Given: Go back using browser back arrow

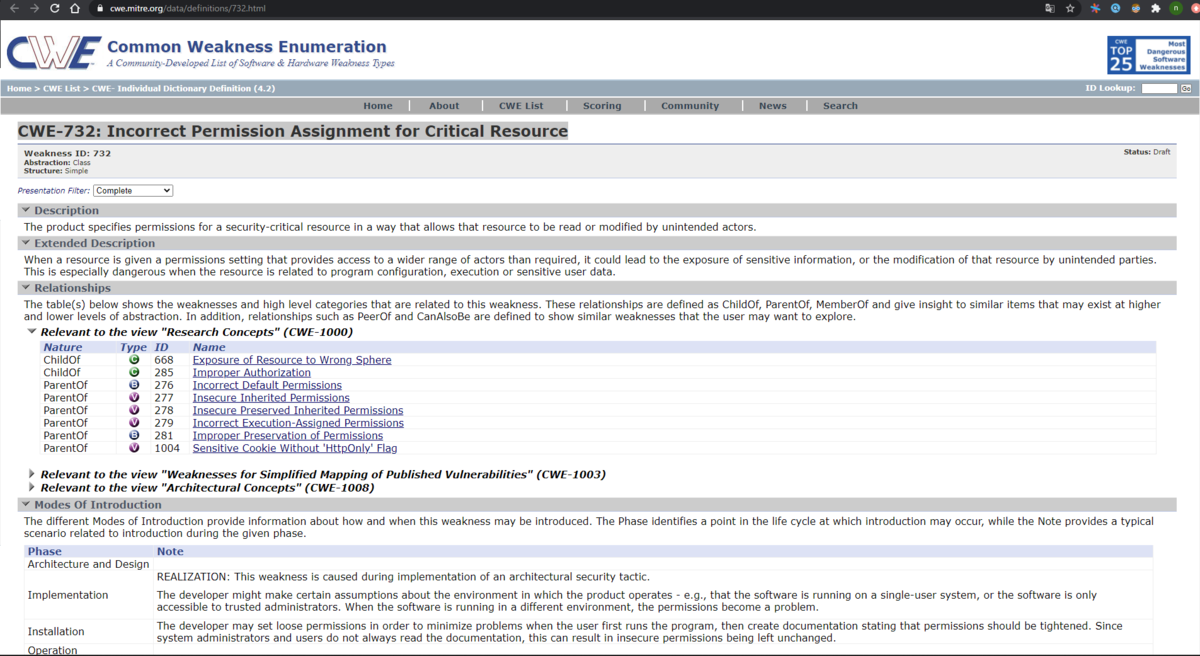Looking at the screenshot, I should tap(14, 8).
